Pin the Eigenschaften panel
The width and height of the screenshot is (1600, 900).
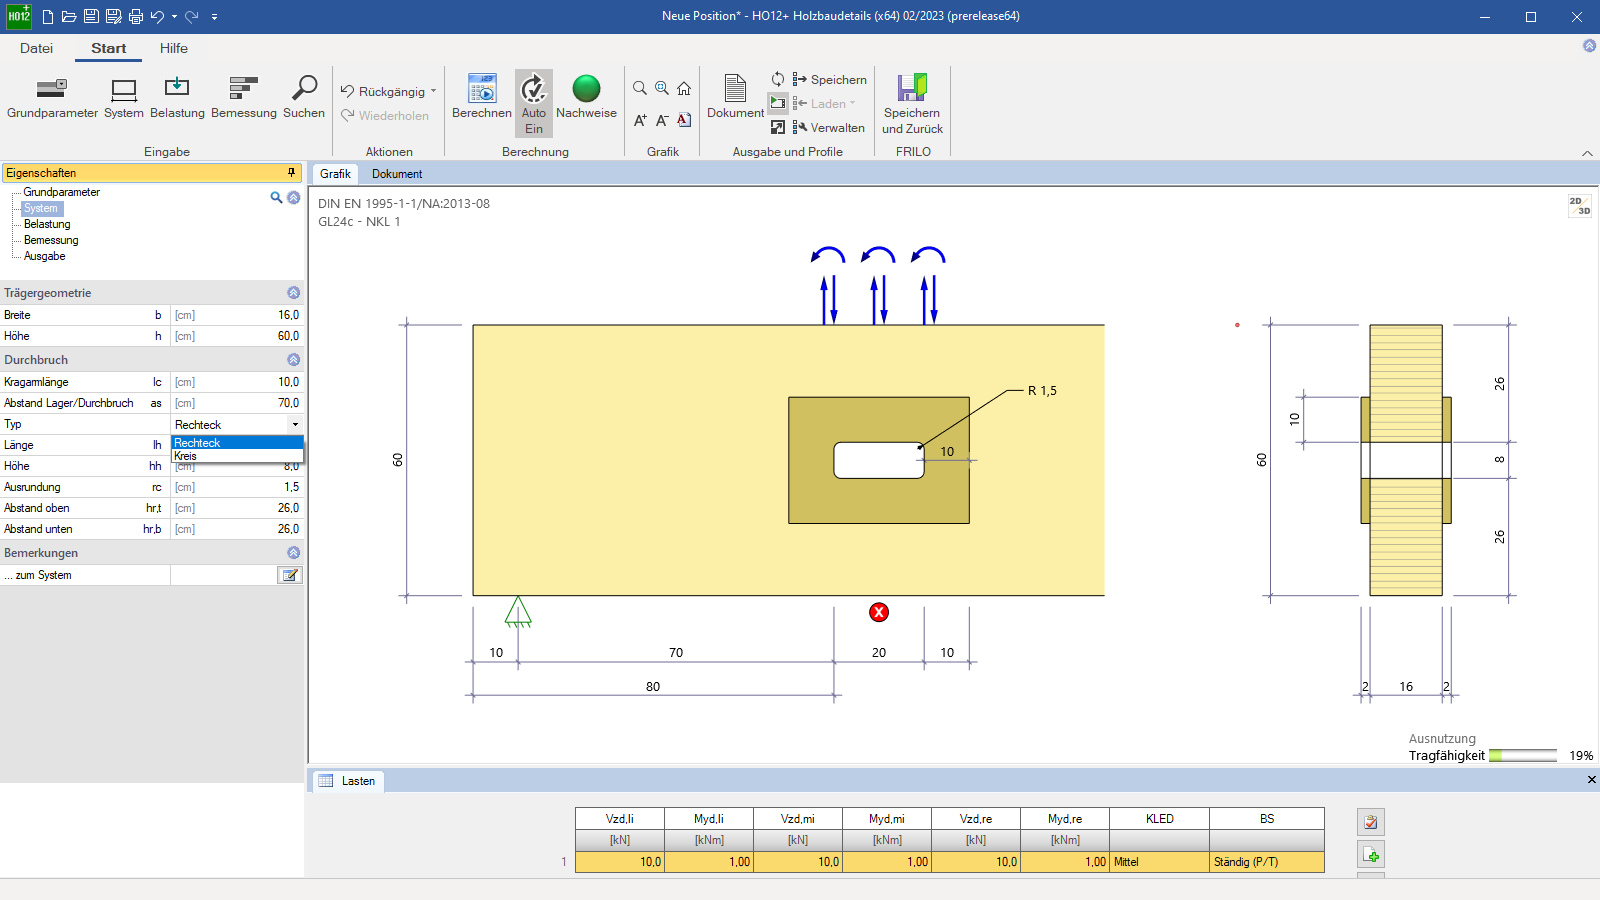(291, 172)
